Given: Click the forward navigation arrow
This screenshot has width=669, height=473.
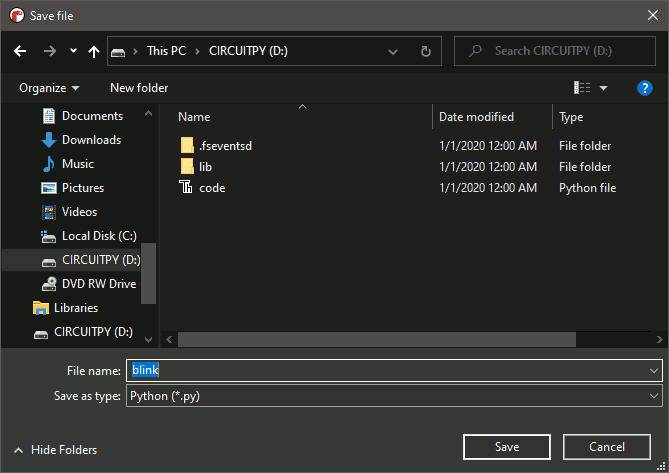Looking at the screenshot, I should pos(50,52).
